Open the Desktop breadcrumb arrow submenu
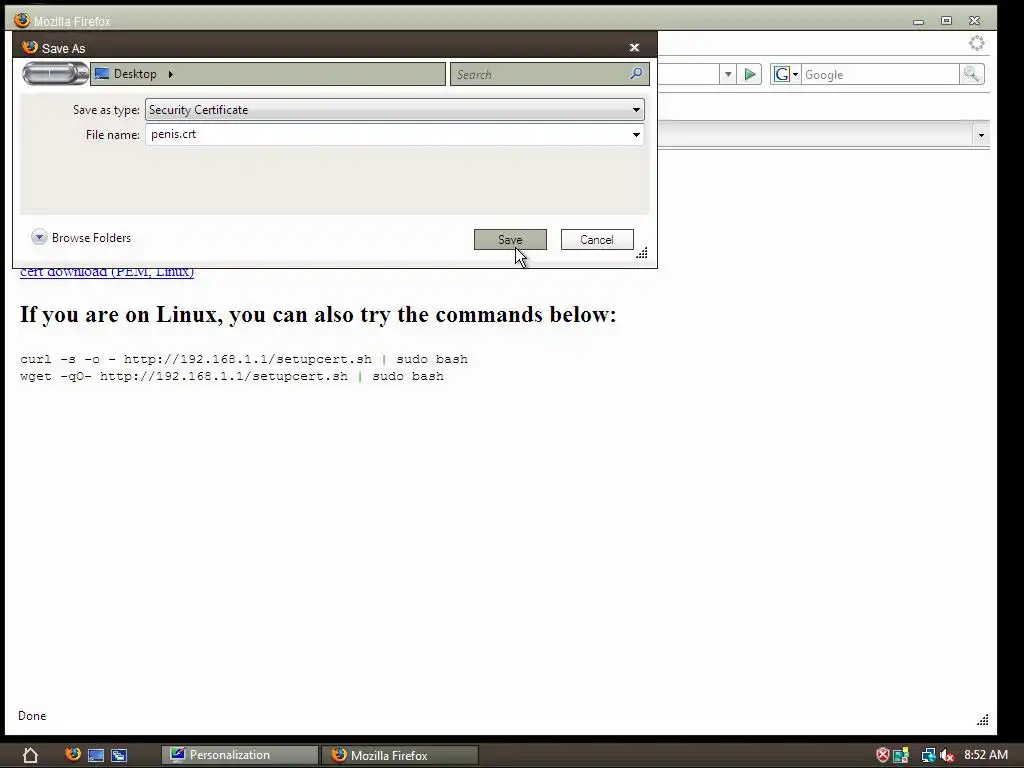The height and width of the screenshot is (768, 1024). [170, 74]
